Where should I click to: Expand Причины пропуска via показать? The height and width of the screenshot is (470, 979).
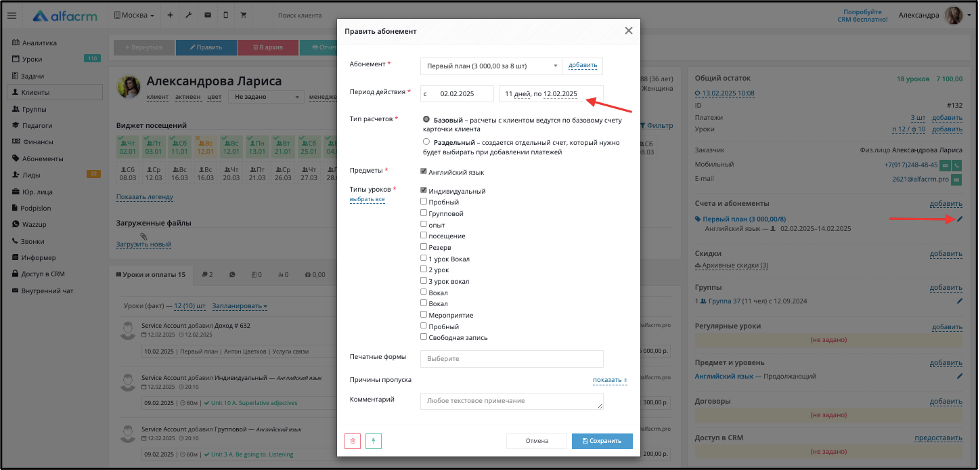click(609, 379)
